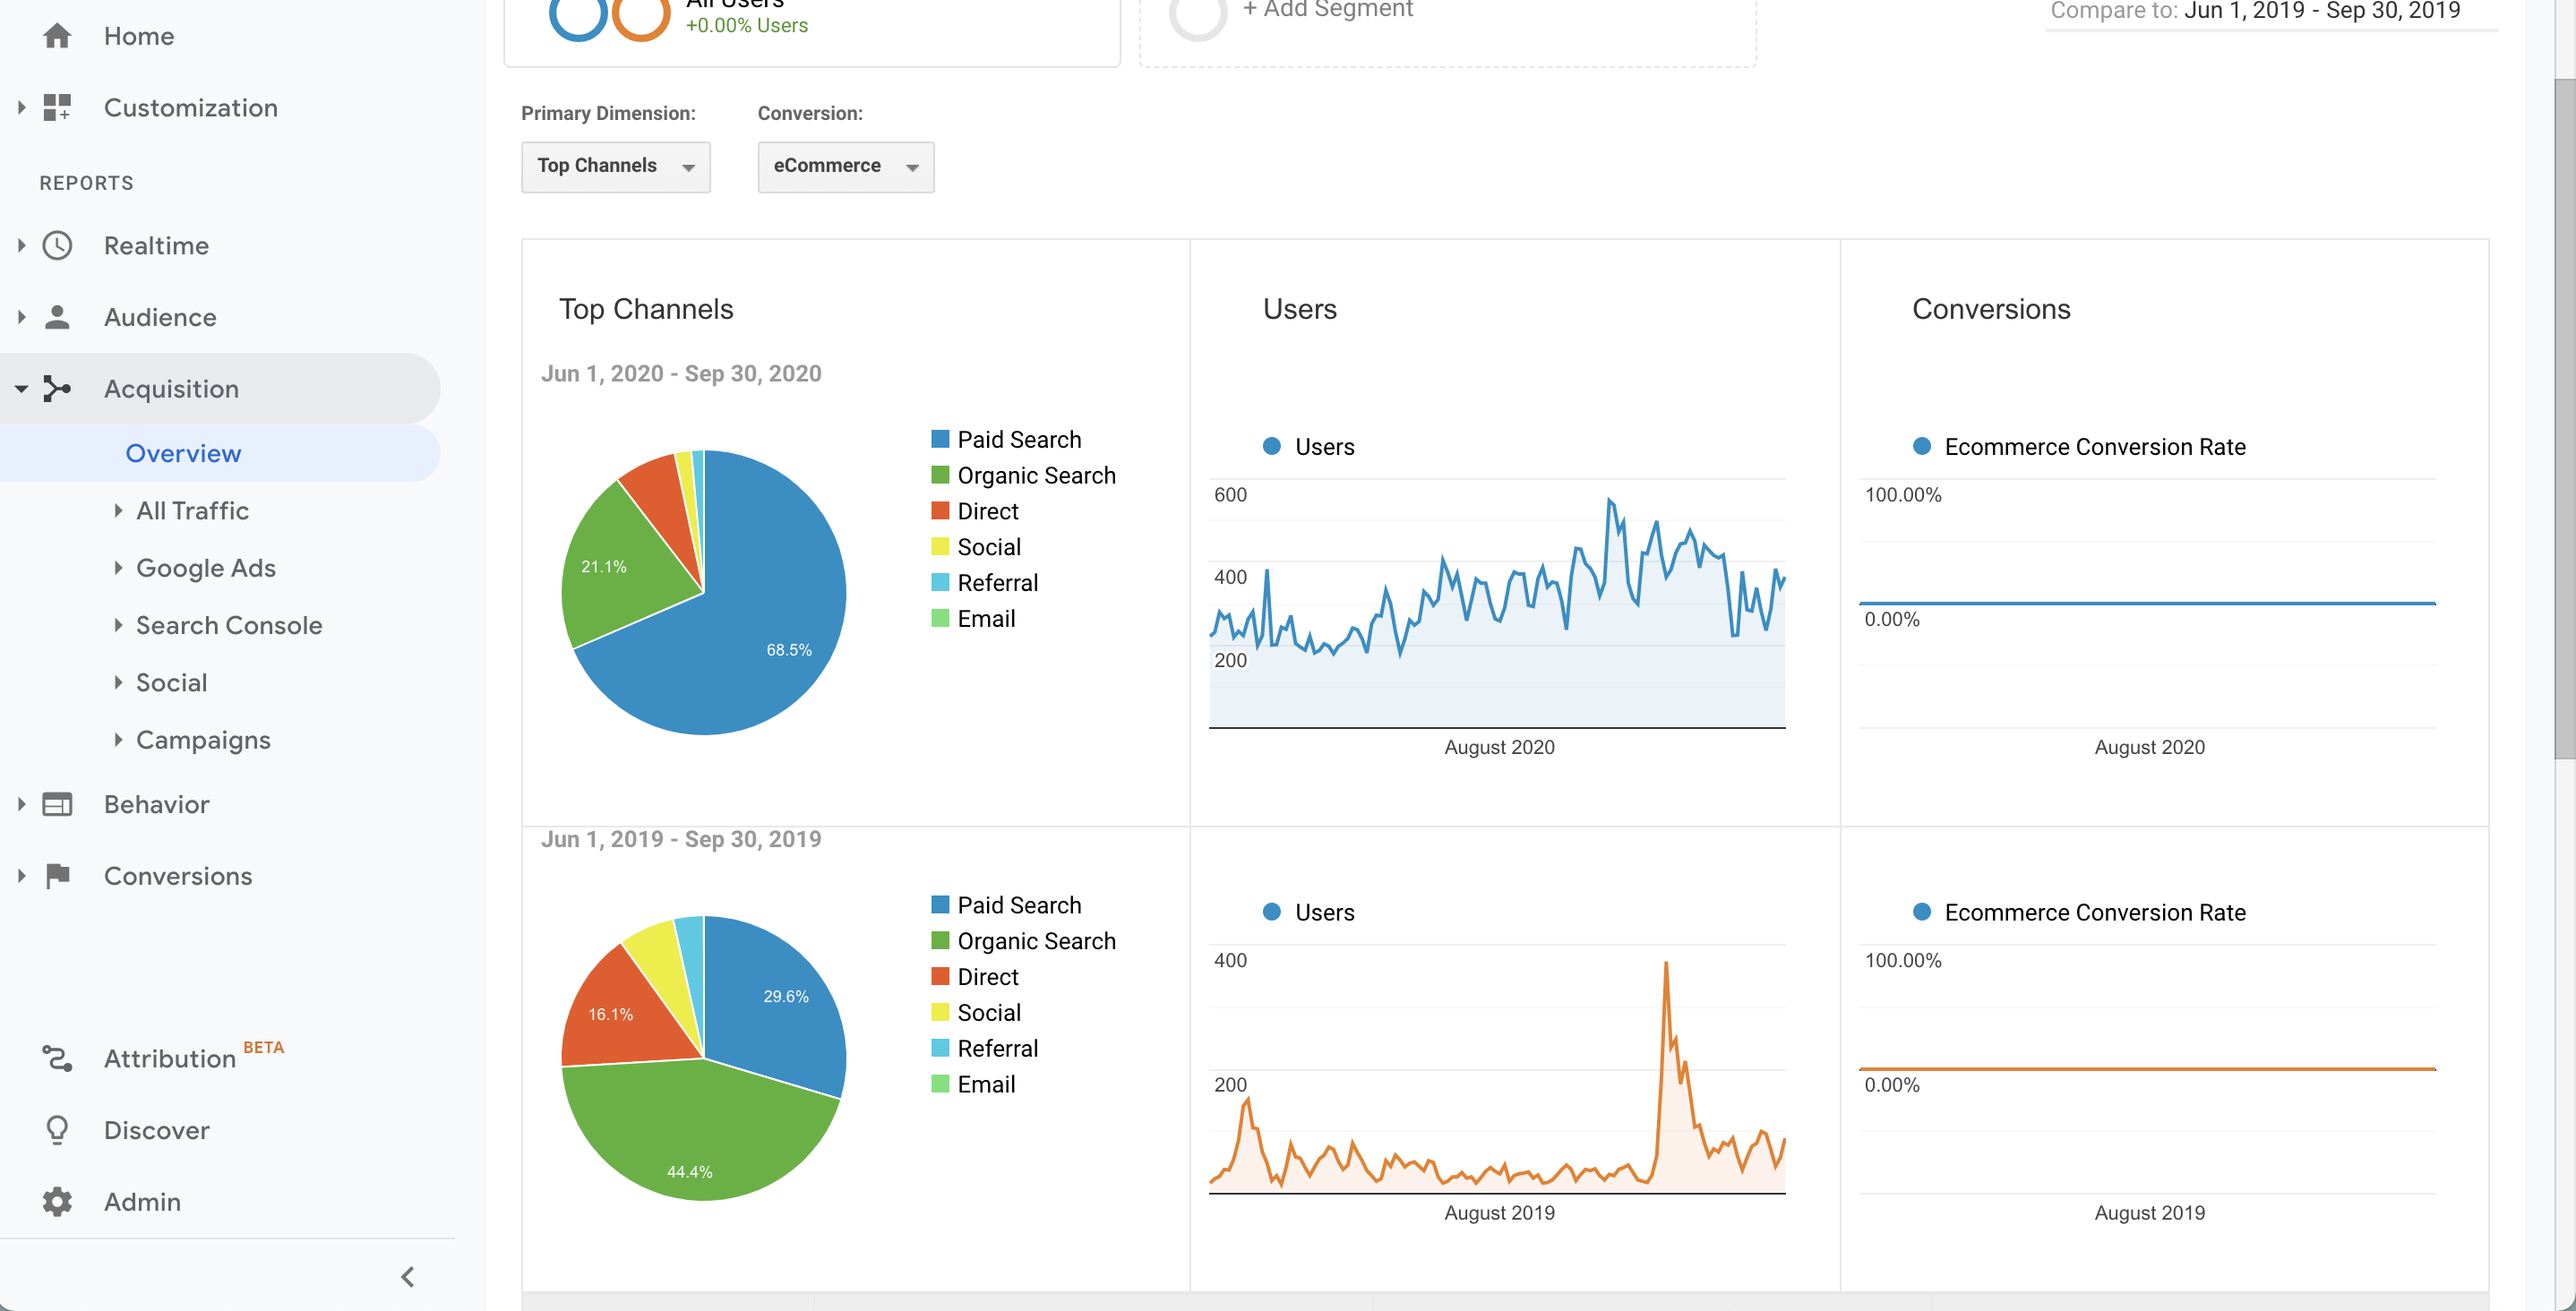The width and height of the screenshot is (2576, 1311).
Task: Click the Attribution path icon
Action: [57, 1058]
